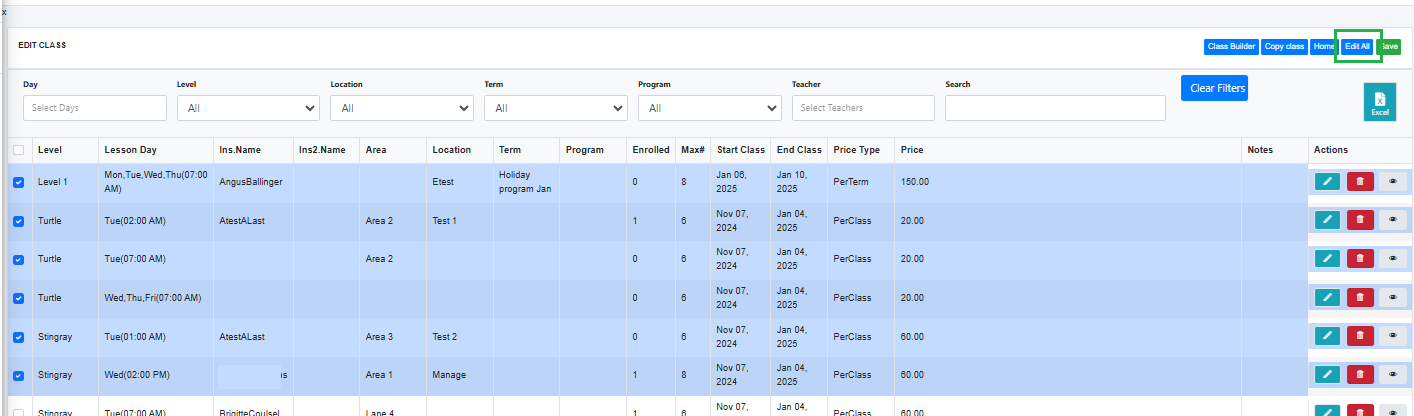
Task: Delete the Turtle Wed,Thu,Fri class
Action: (x=1360, y=297)
